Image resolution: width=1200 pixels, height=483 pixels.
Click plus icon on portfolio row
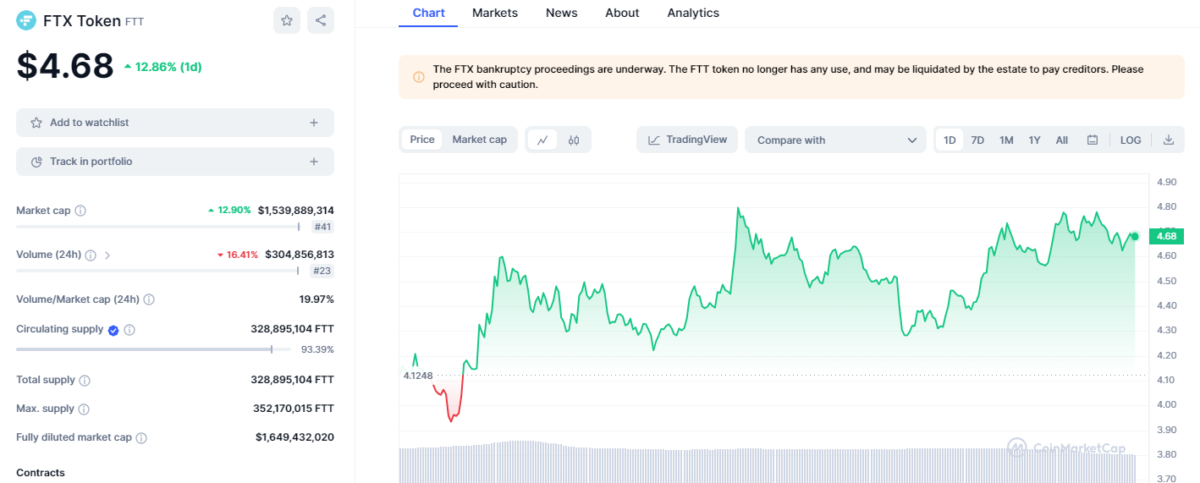pos(313,161)
